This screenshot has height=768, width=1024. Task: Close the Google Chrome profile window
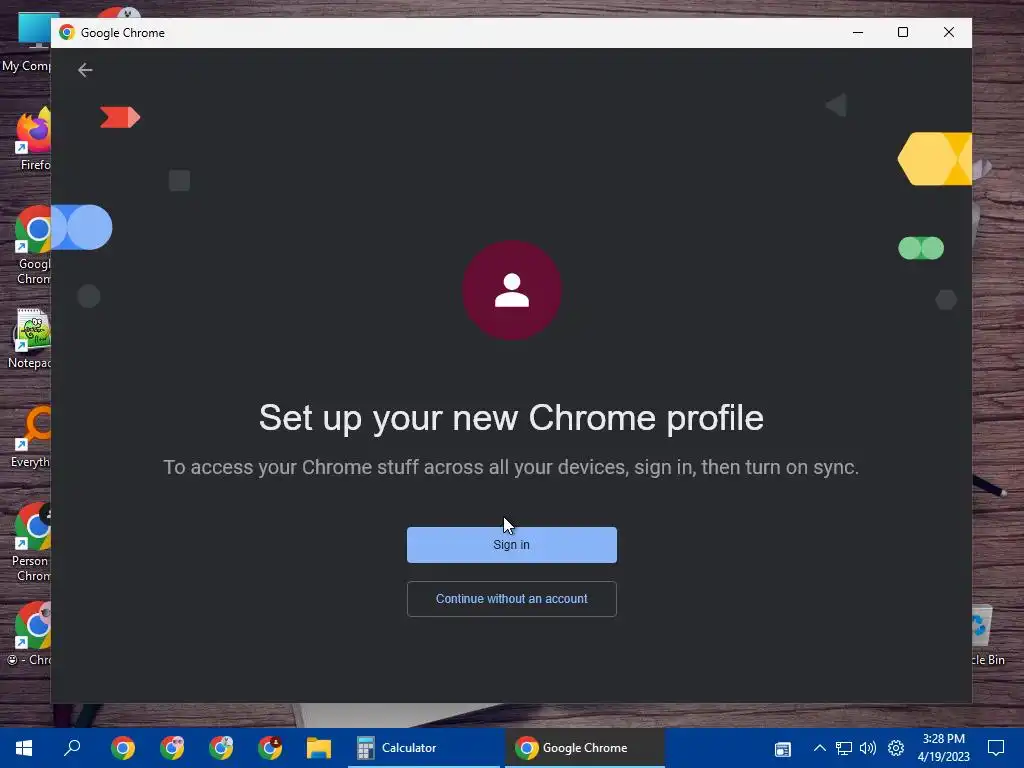point(949,32)
